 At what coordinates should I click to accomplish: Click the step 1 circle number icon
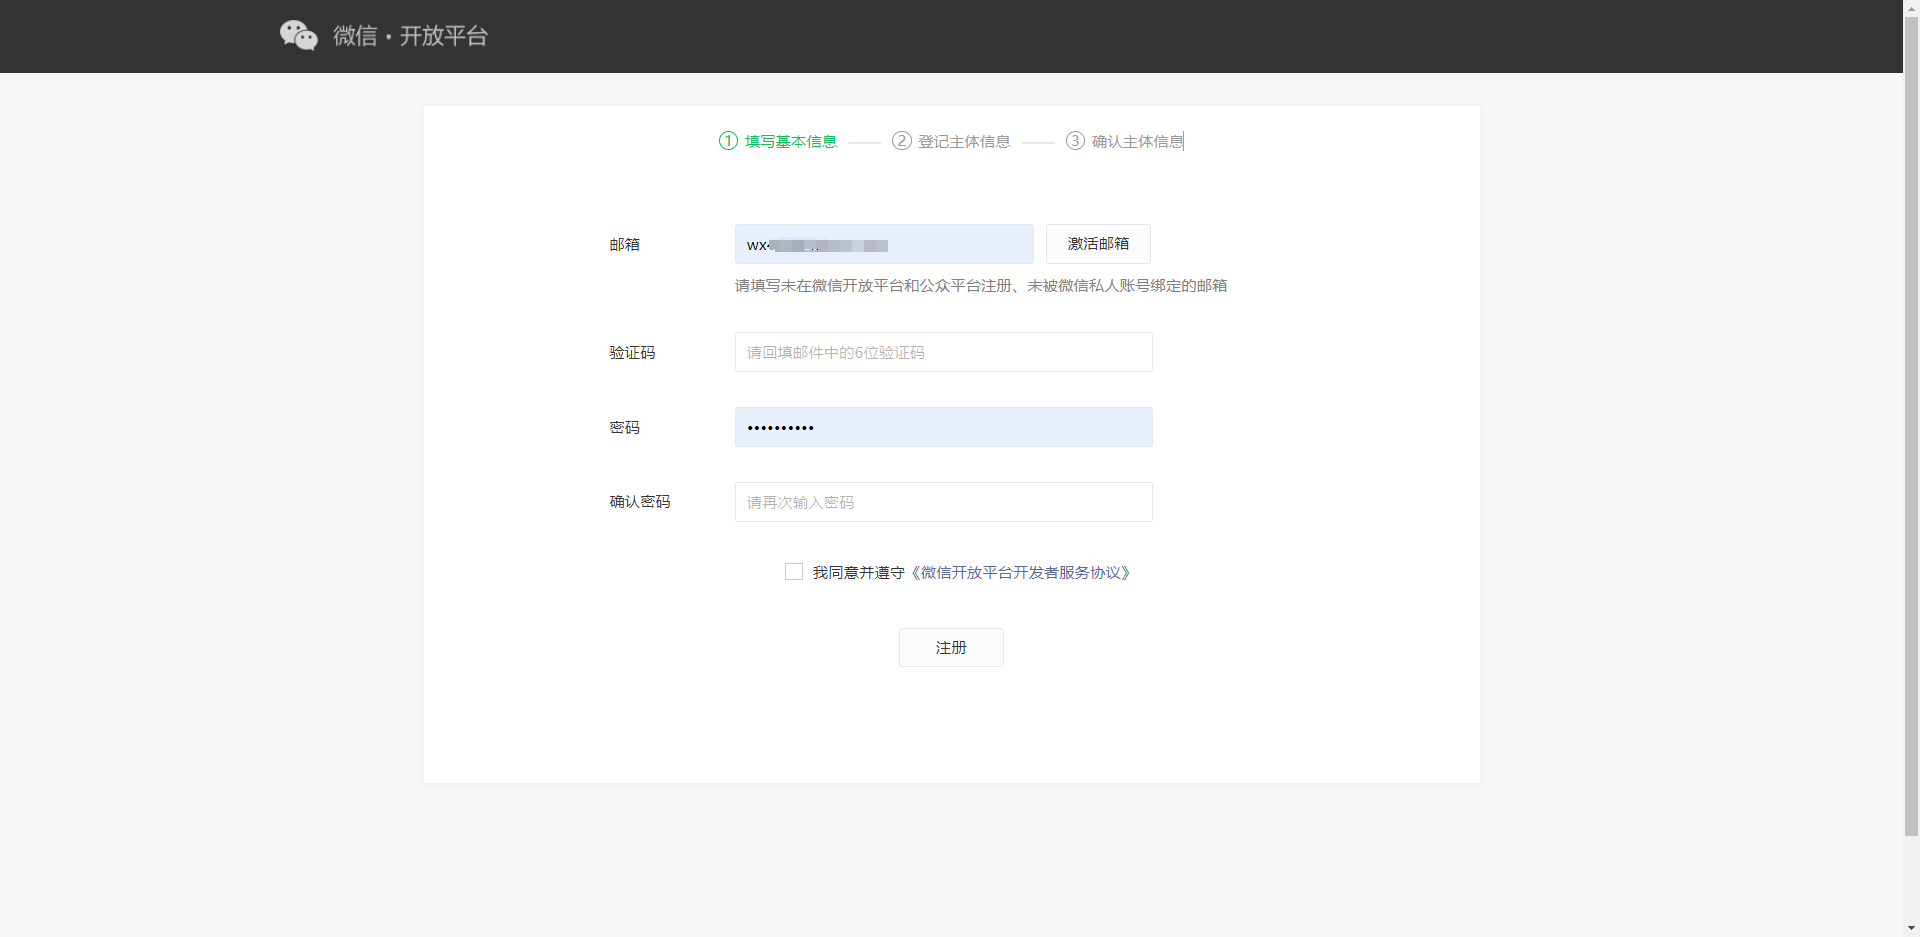(728, 141)
